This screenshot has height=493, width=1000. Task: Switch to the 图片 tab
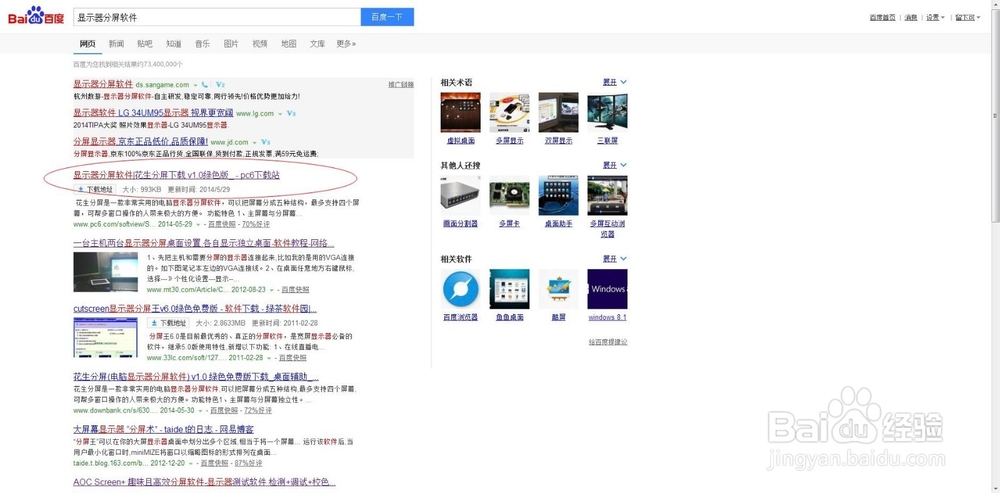pos(231,44)
